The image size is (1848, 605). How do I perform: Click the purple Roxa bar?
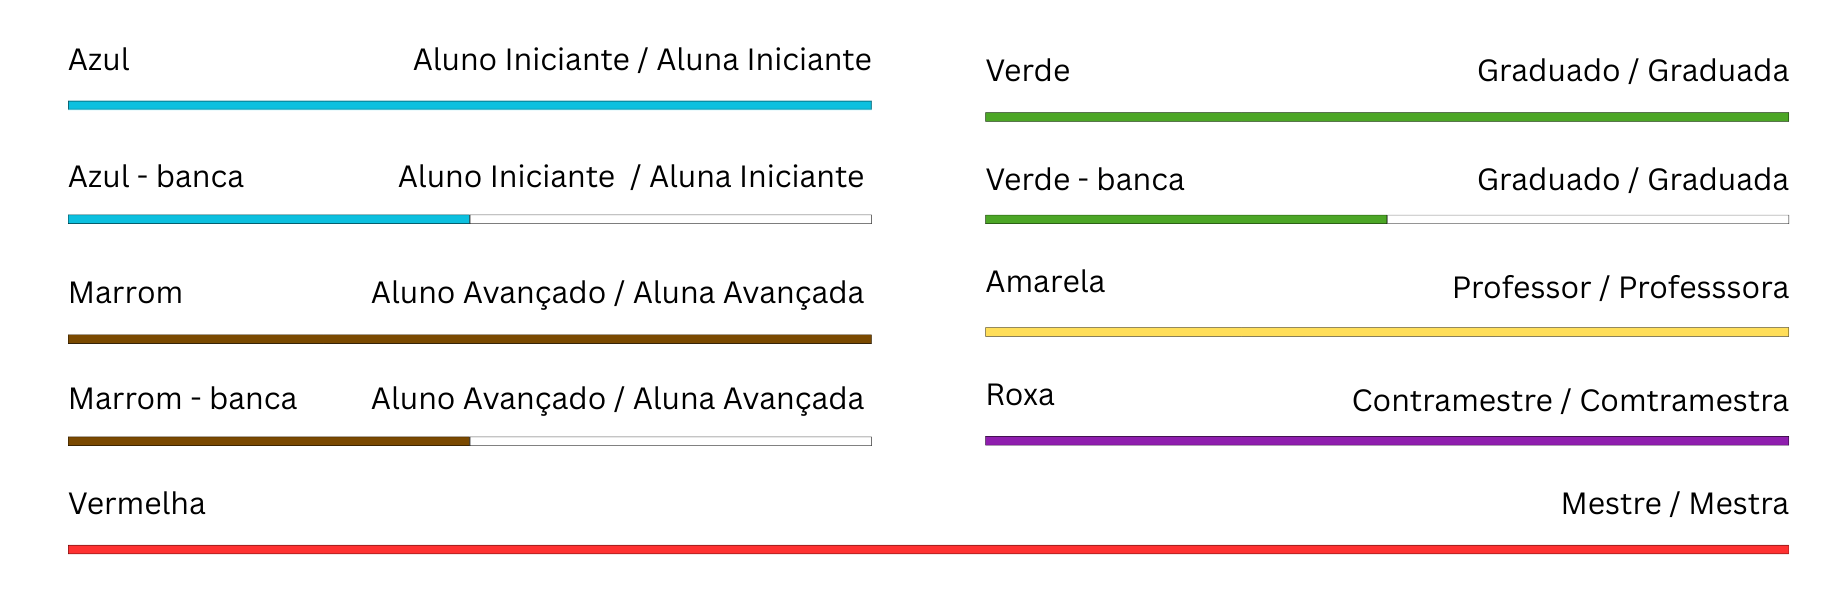point(1386,440)
